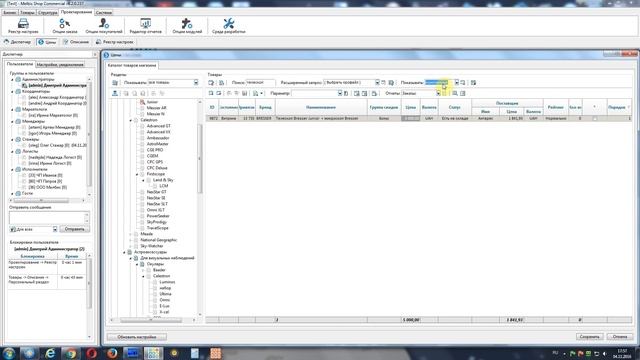Click the Отправить button
Image resolution: width=640 pixels, height=360 pixels.
point(74,229)
